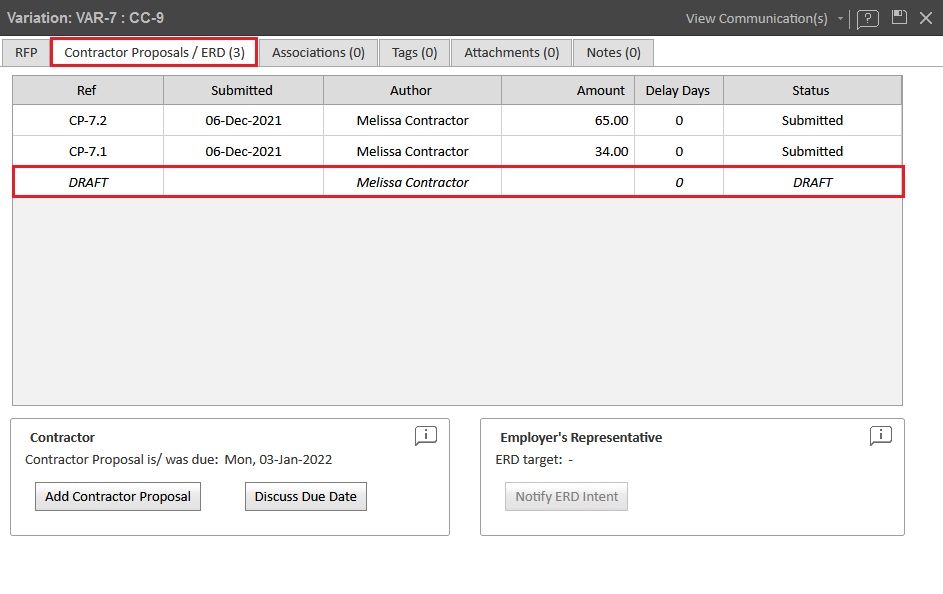Expand the View Communication(s) dropdown arrow

tap(840, 19)
